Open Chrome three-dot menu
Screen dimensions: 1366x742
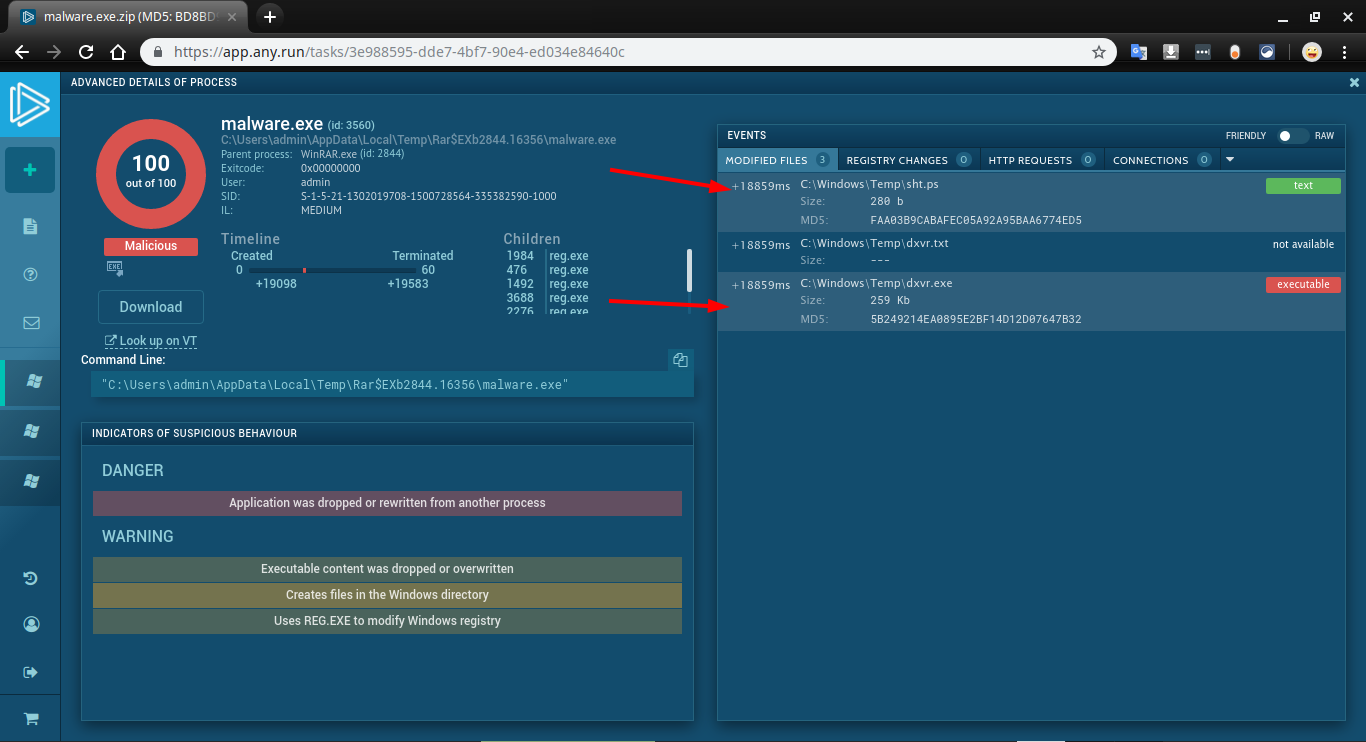pos(1345,52)
